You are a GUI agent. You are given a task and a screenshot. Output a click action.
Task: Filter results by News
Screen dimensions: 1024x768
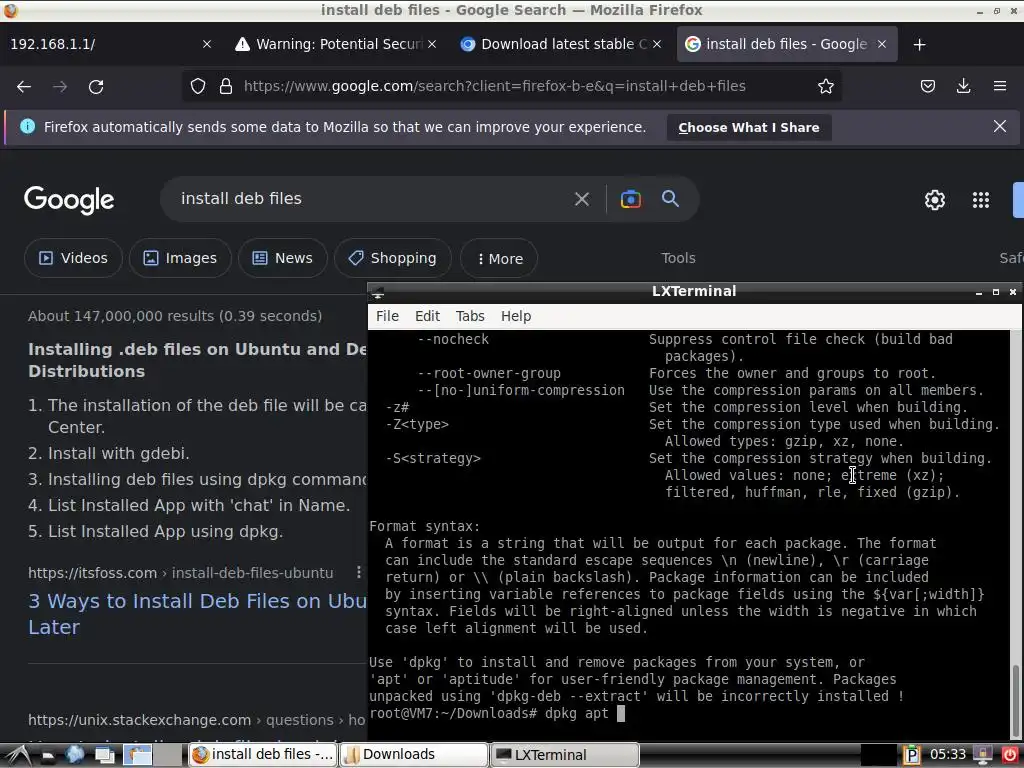283,258
